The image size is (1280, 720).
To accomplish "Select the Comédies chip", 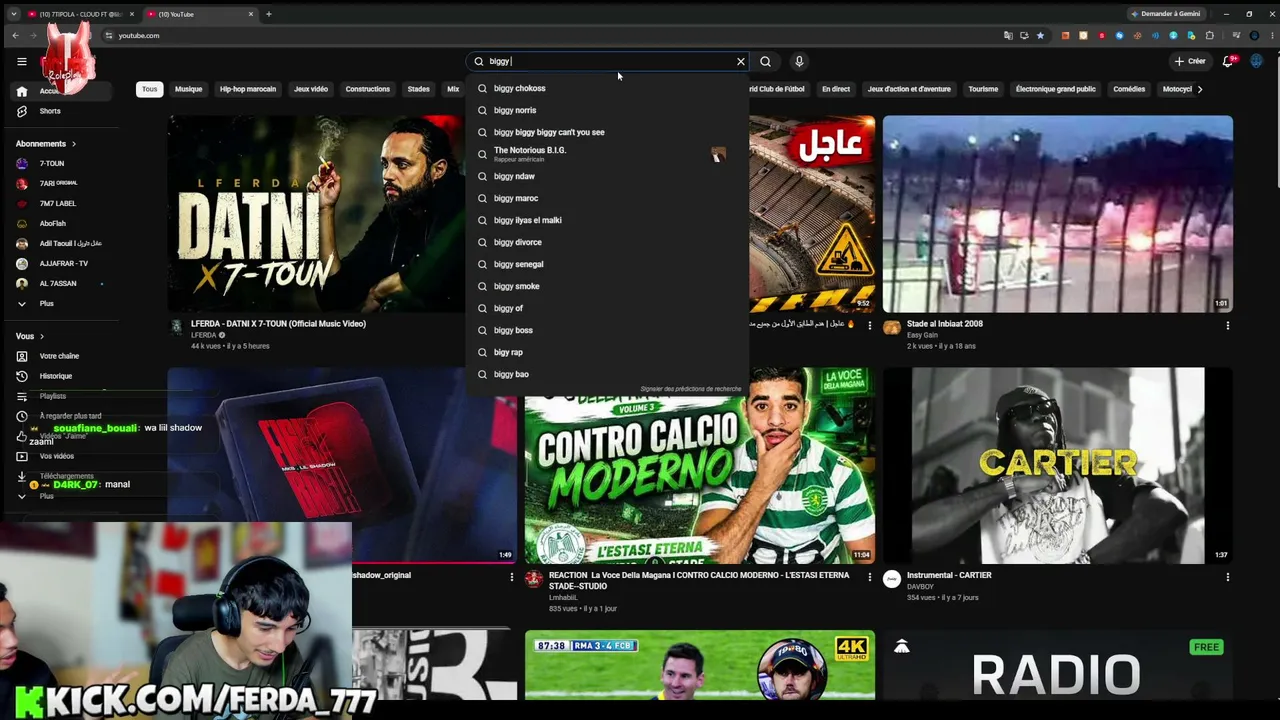I will (1129, 89).
